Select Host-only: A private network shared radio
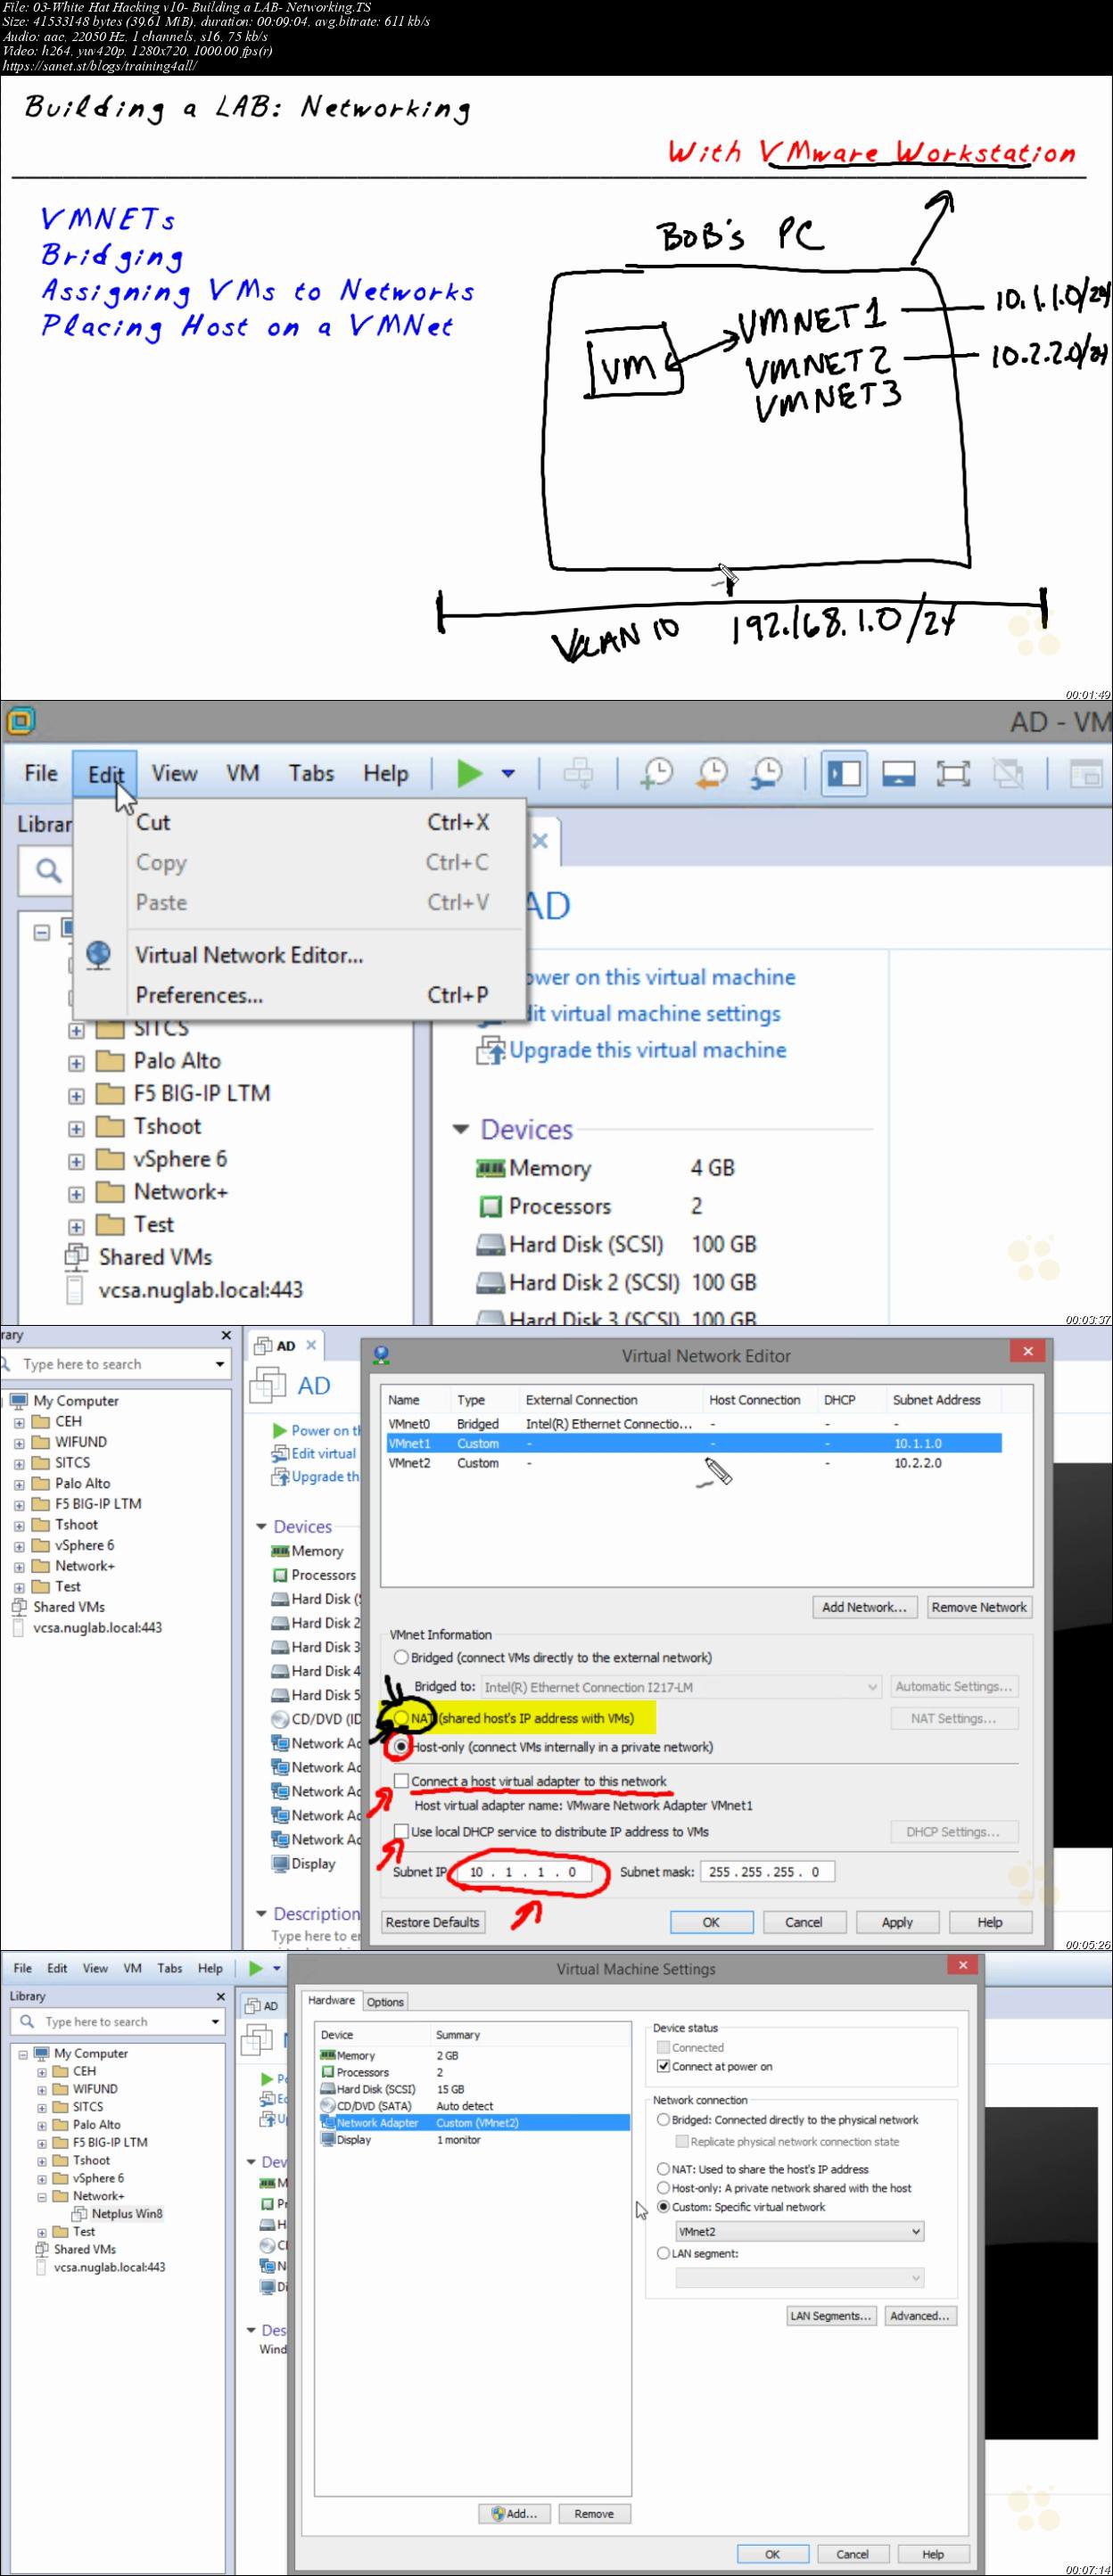 click(663, 2188)
